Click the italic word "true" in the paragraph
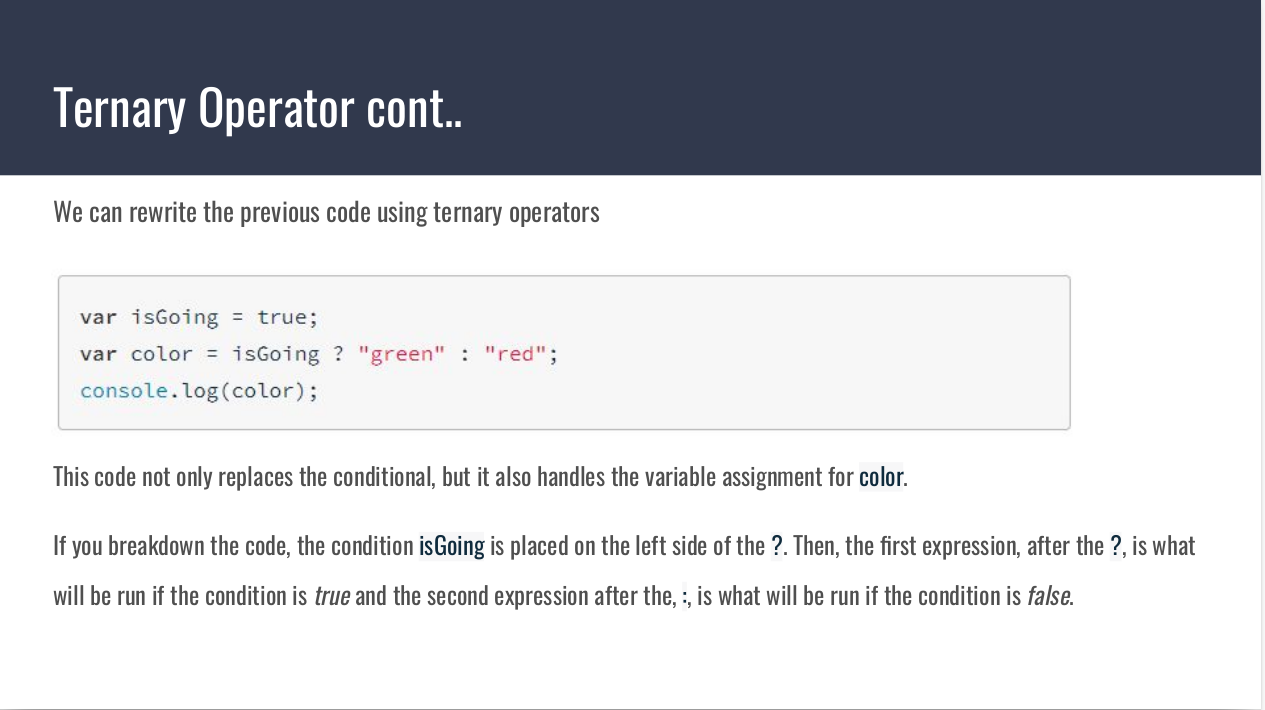1265x710 pixels. [331, 596]
